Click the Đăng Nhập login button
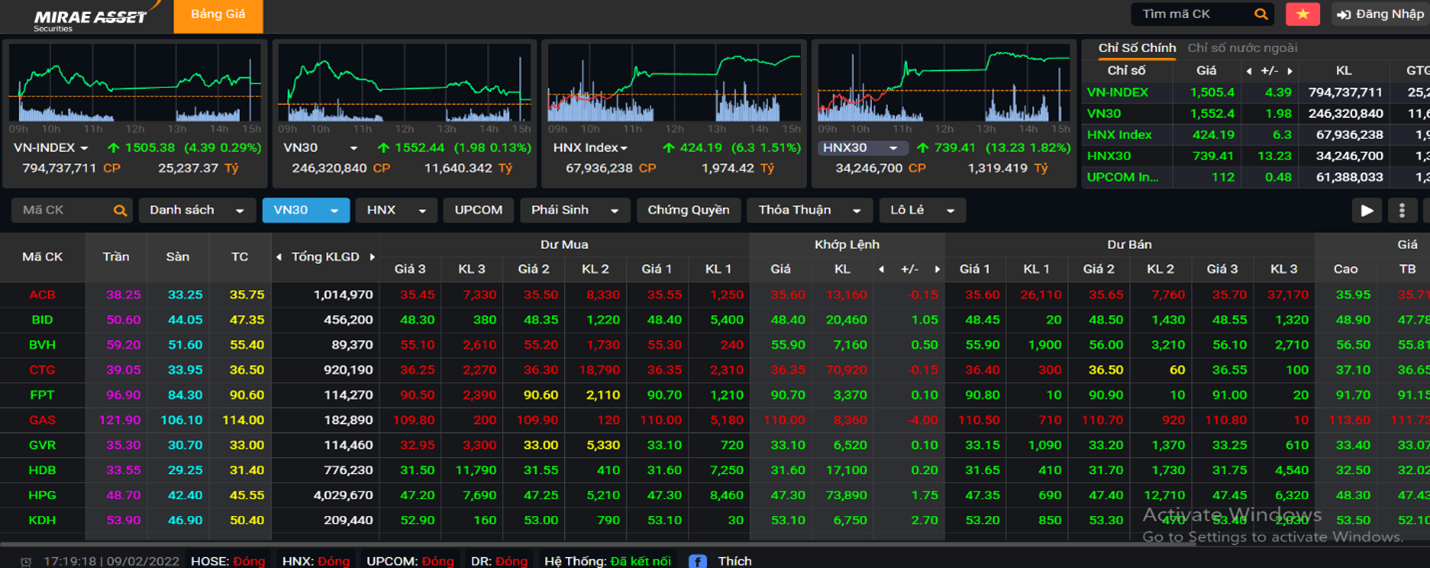Viewport: 1430px width, 568px height. pos(1379,14)
